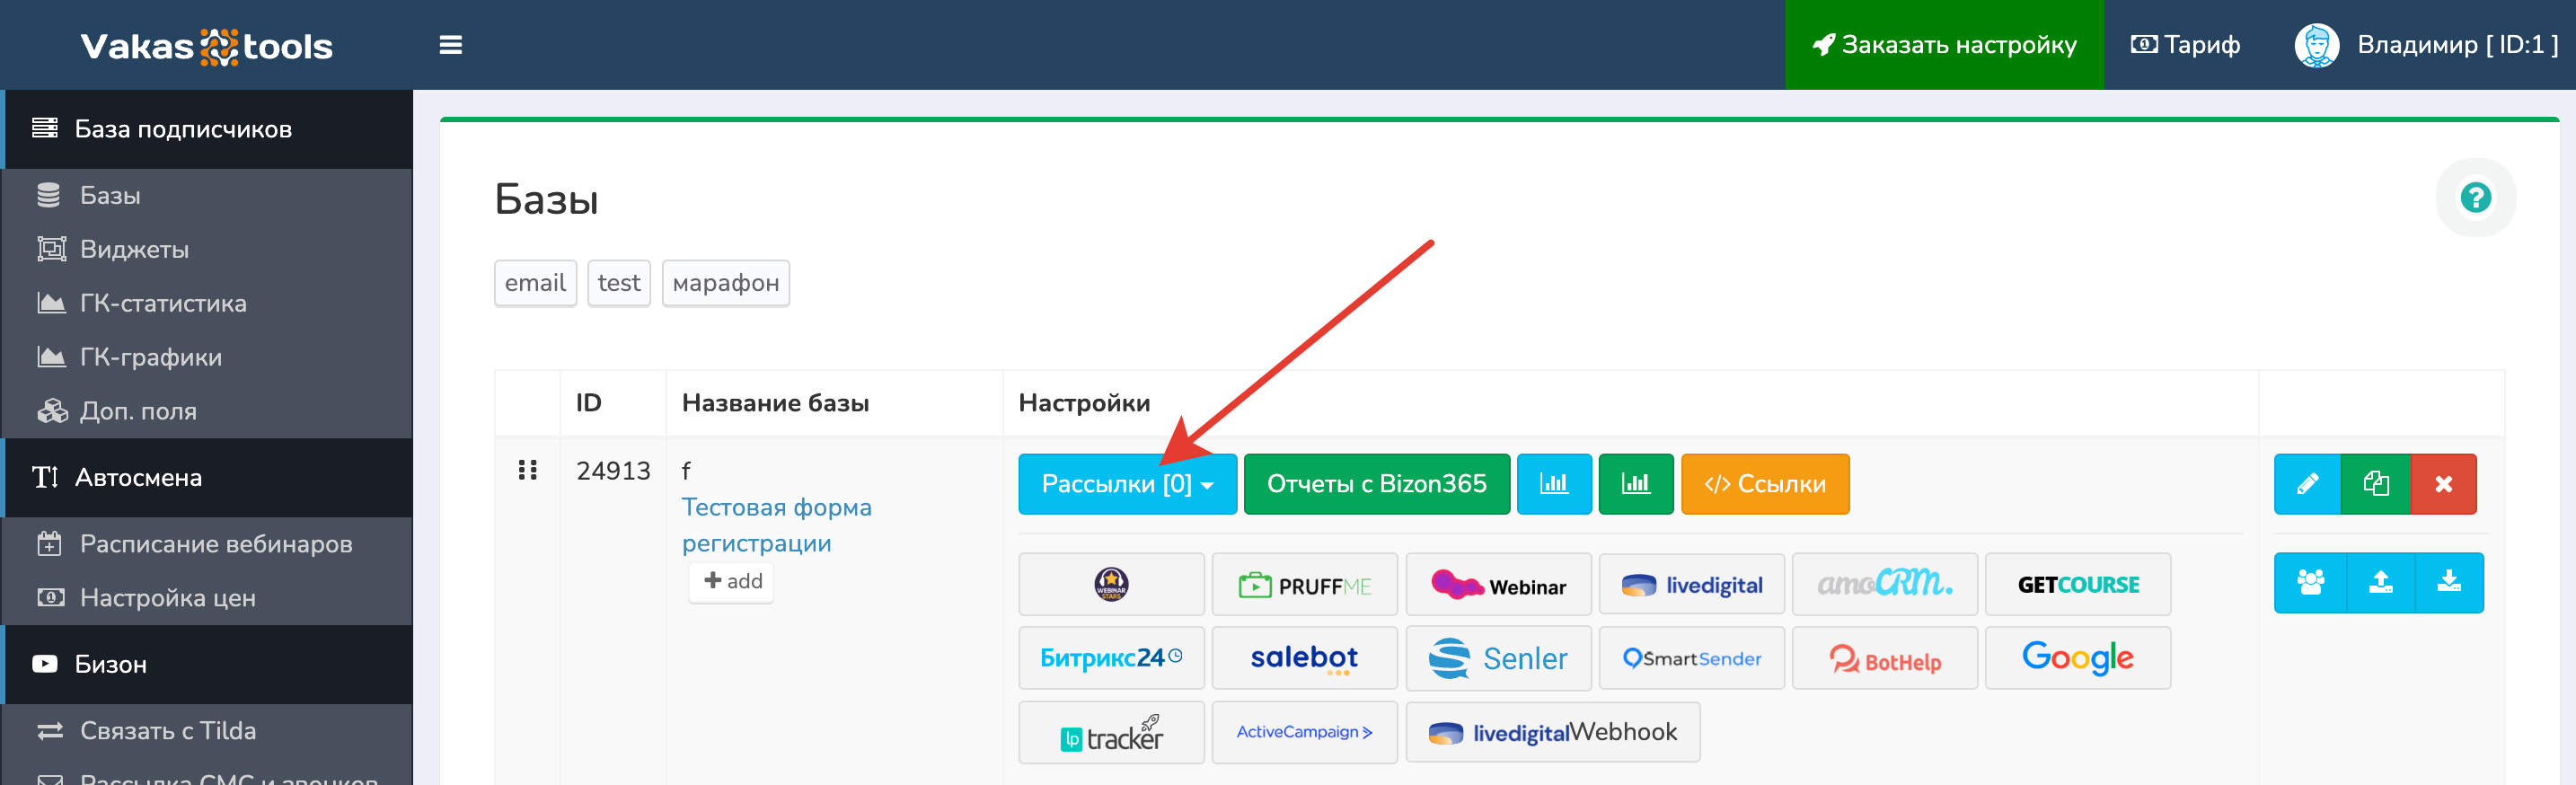Open Виджеты in the sidebar

pos(134,249)
